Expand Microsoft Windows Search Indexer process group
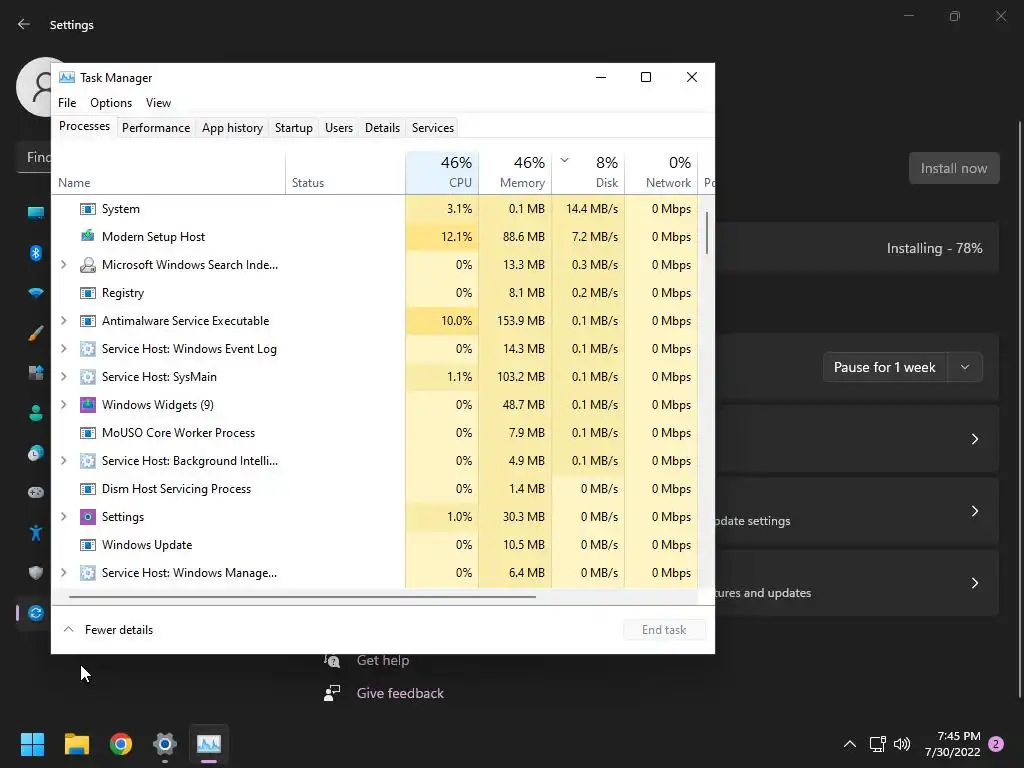The width and height of the screenshot is (1024, 768). click(63, 264)
